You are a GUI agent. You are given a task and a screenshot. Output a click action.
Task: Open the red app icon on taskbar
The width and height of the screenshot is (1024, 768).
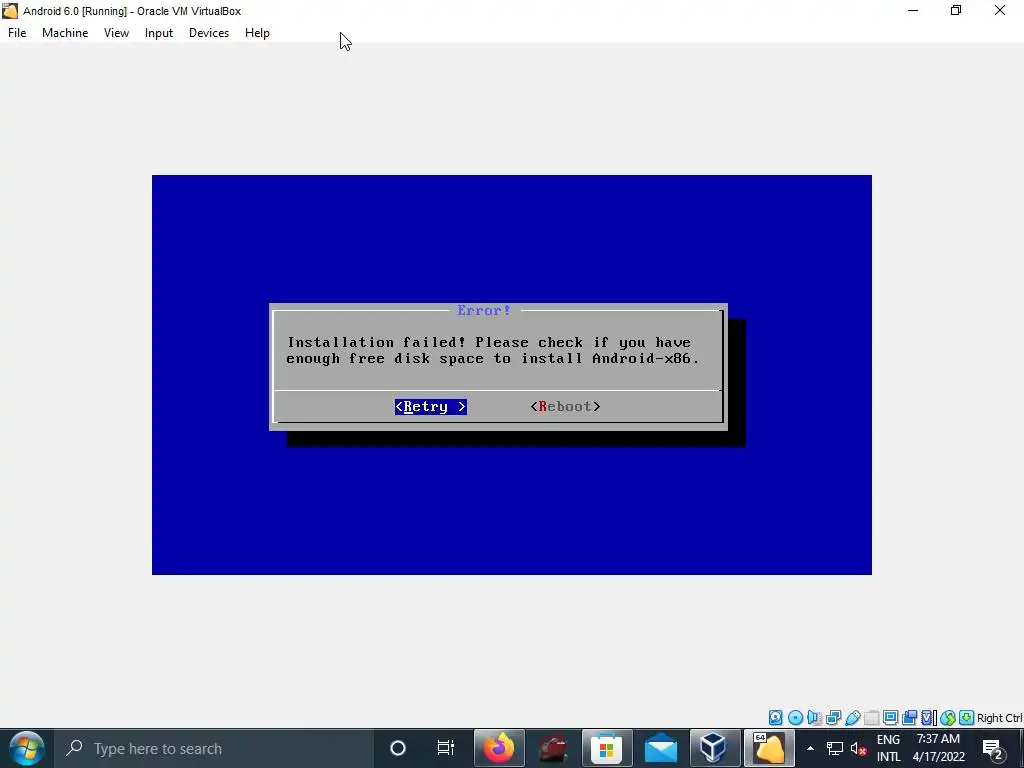tap(553, 748)
